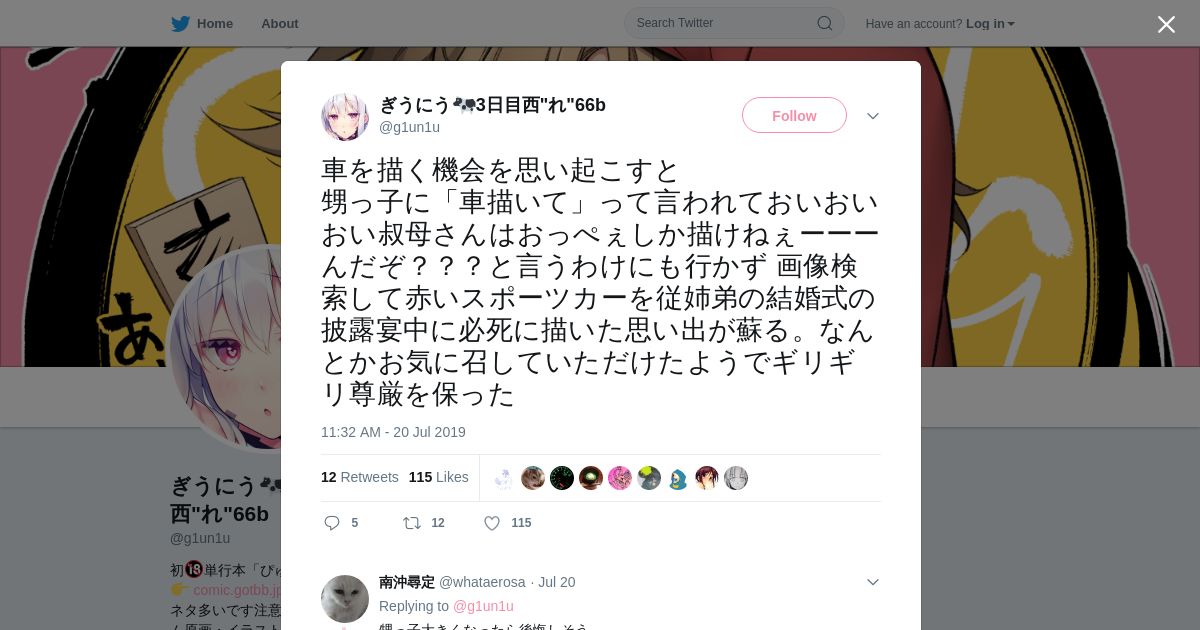Click the reply speech bubble icon

(x=332, y=523)
